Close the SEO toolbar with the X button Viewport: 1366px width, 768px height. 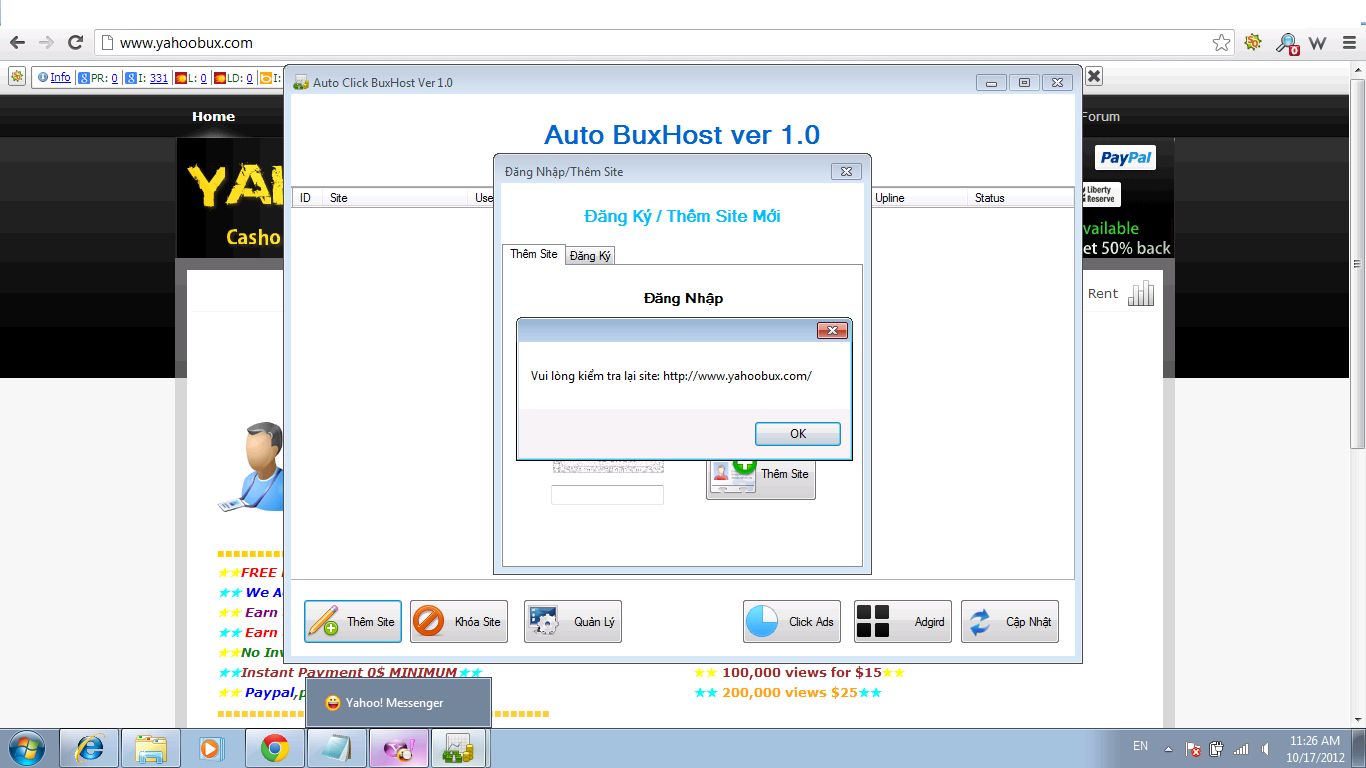click(x=1094, y=76)
